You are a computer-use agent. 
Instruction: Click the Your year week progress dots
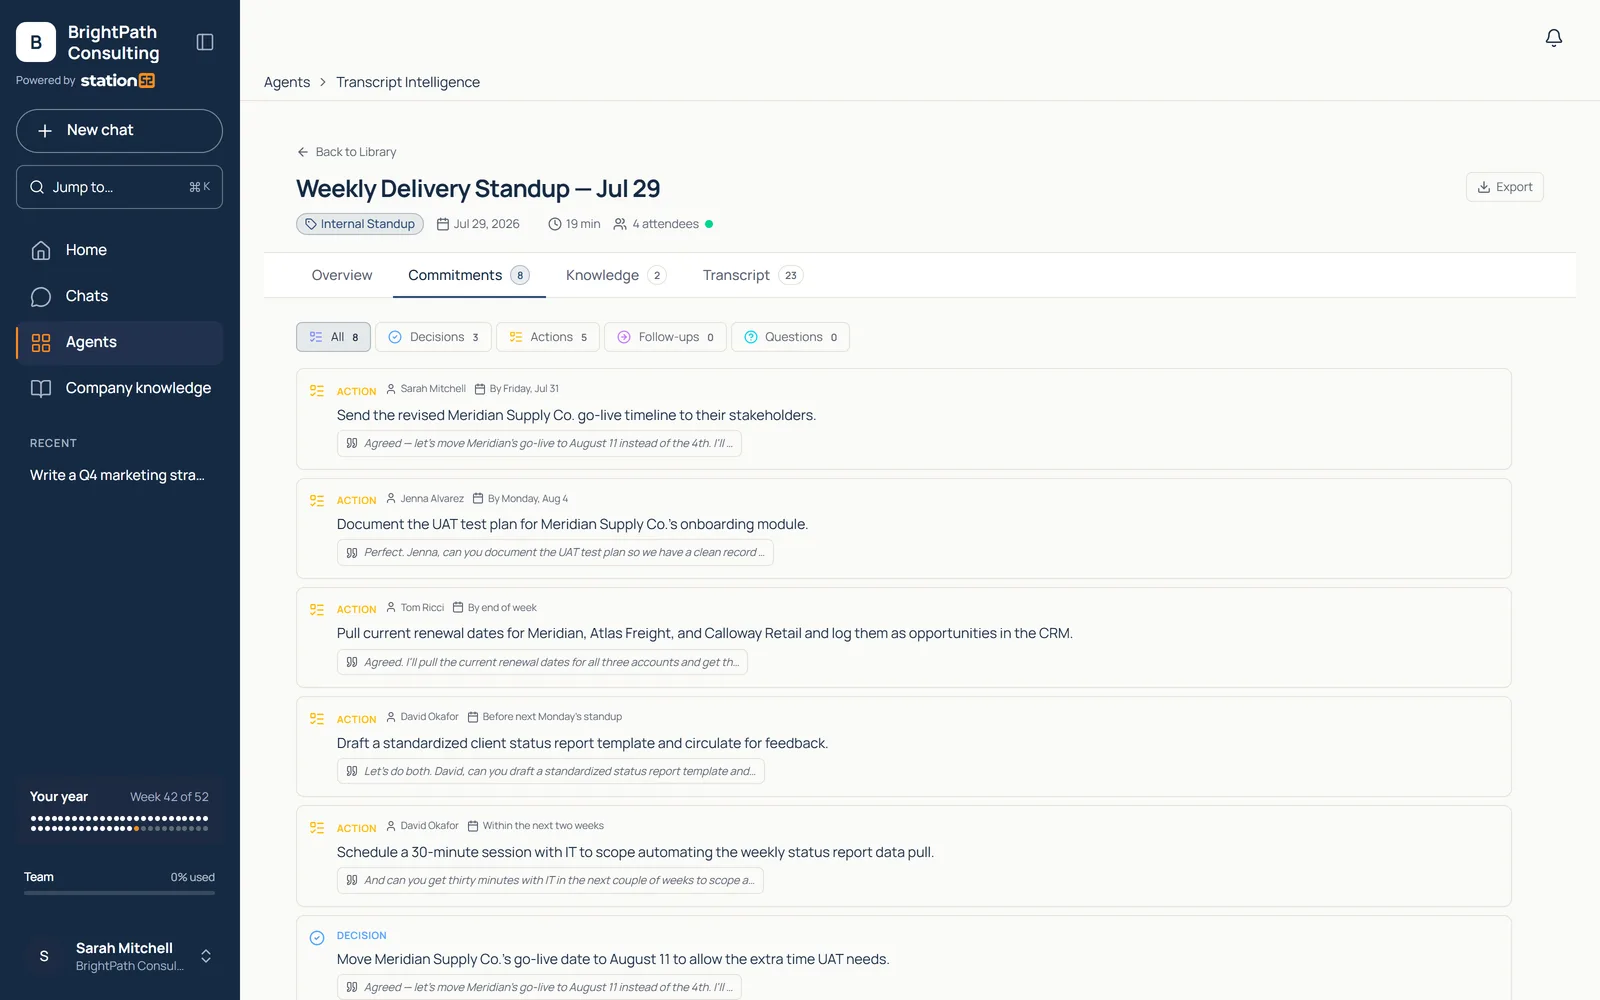(119, 823)
